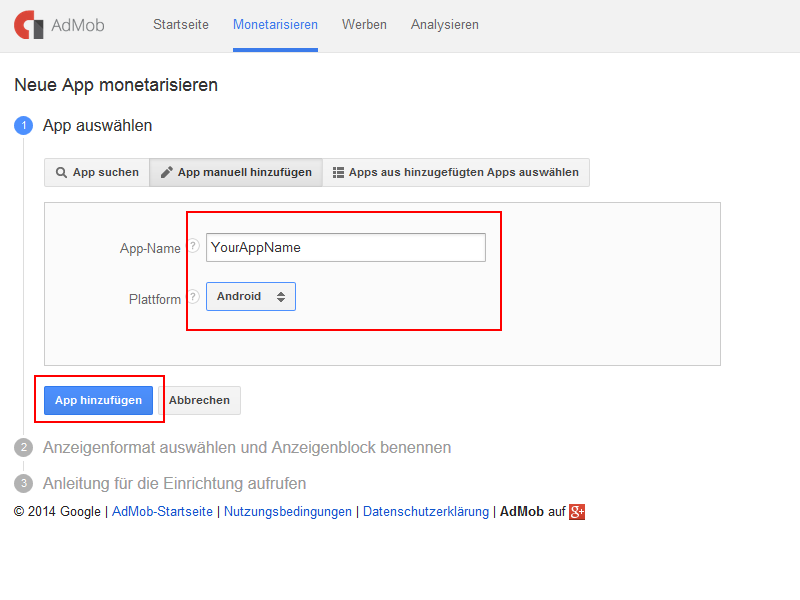Click the AdMob logo
This screenshot has height=600, width=800.
point(59,24)
